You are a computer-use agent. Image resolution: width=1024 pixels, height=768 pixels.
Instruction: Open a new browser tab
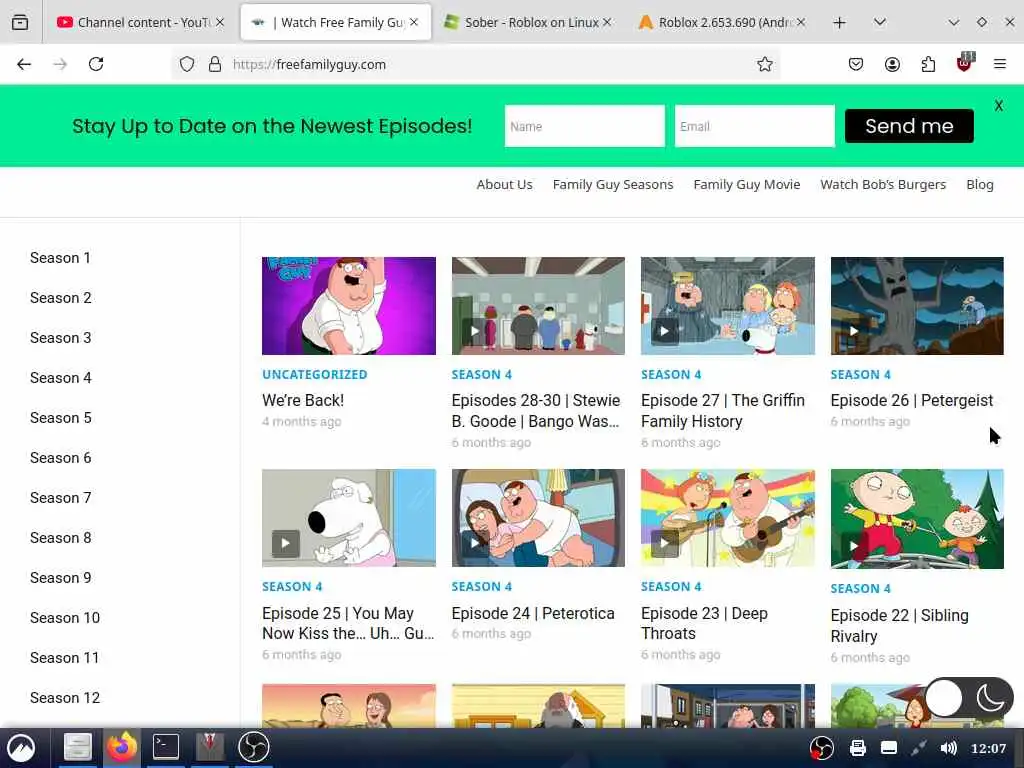click(x=839, y=23)
